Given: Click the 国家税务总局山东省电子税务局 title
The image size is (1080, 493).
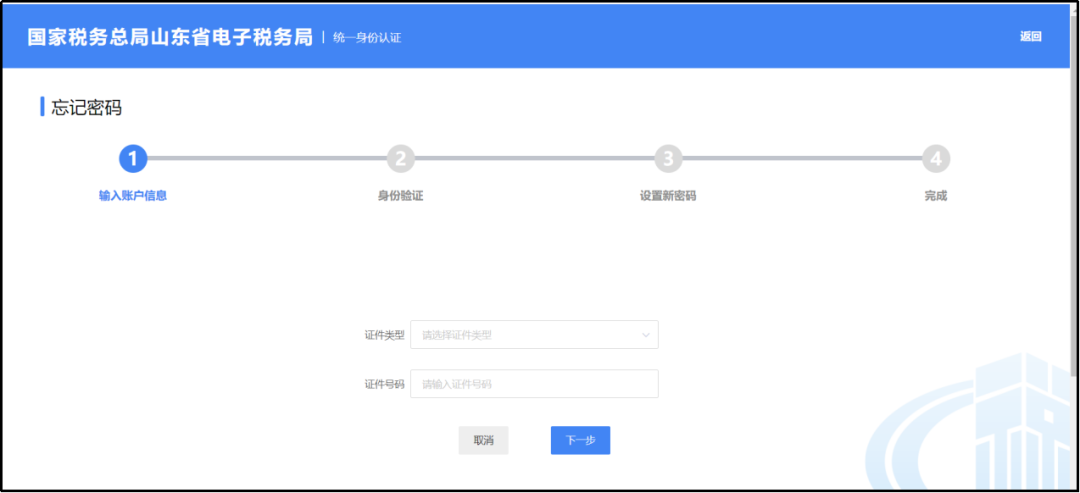Looking at the screenshot, I should pos(170,37).
